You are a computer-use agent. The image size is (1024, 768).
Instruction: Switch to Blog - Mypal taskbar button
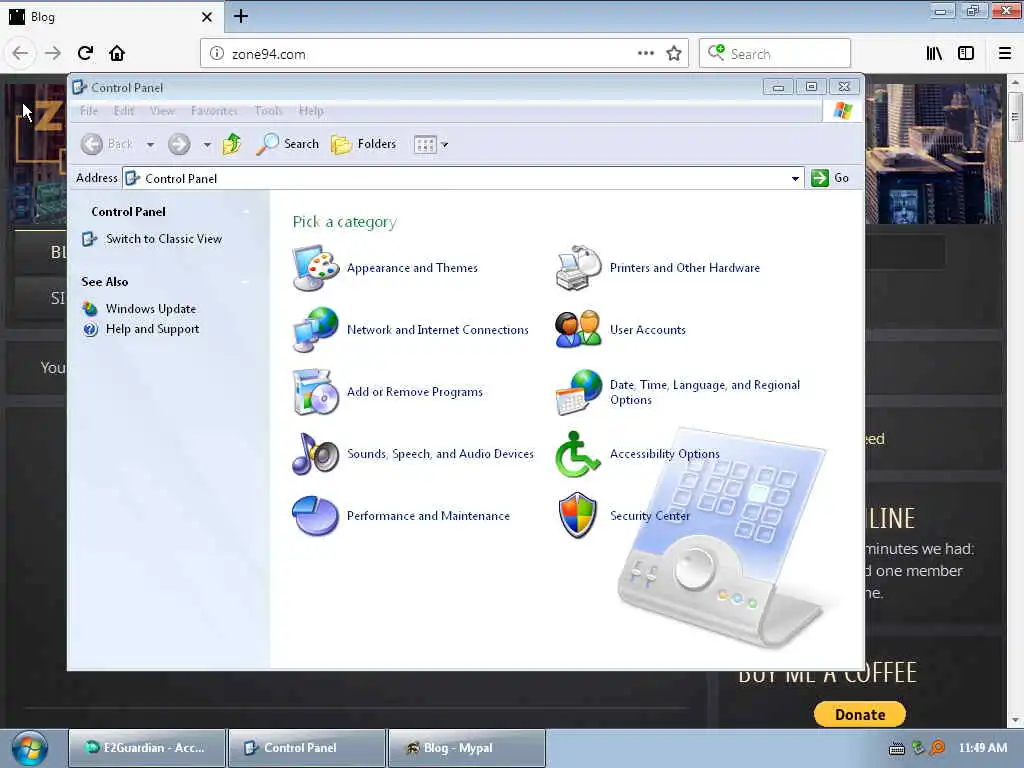coord(467,748)
